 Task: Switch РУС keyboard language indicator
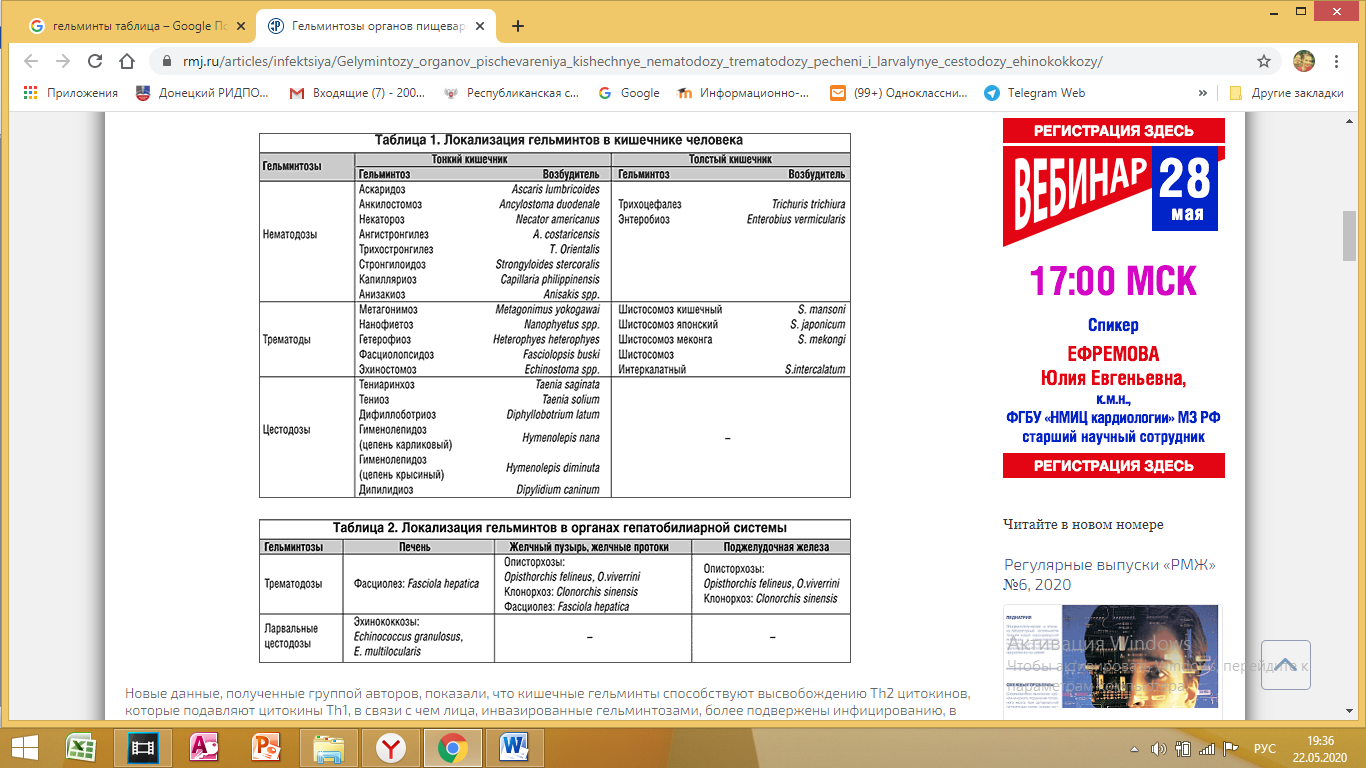[x=1265, y=748]
